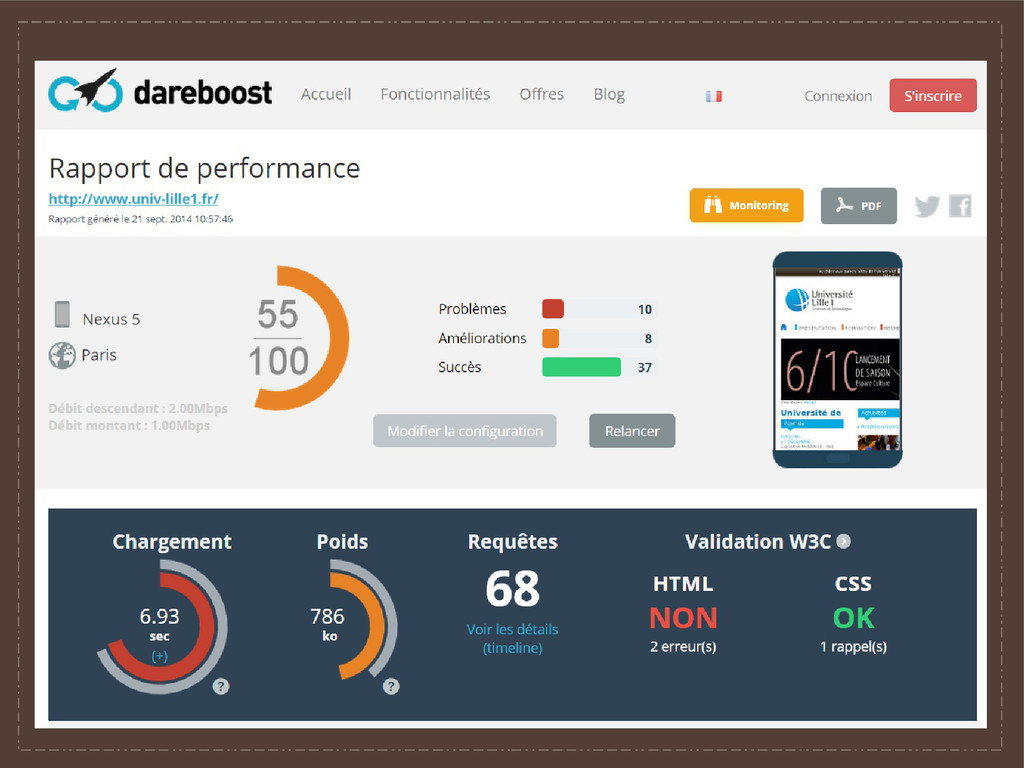Screen dimensions: 1024x768
Task: Click the red Problèmes bar
Action: (x=552, y=309)
